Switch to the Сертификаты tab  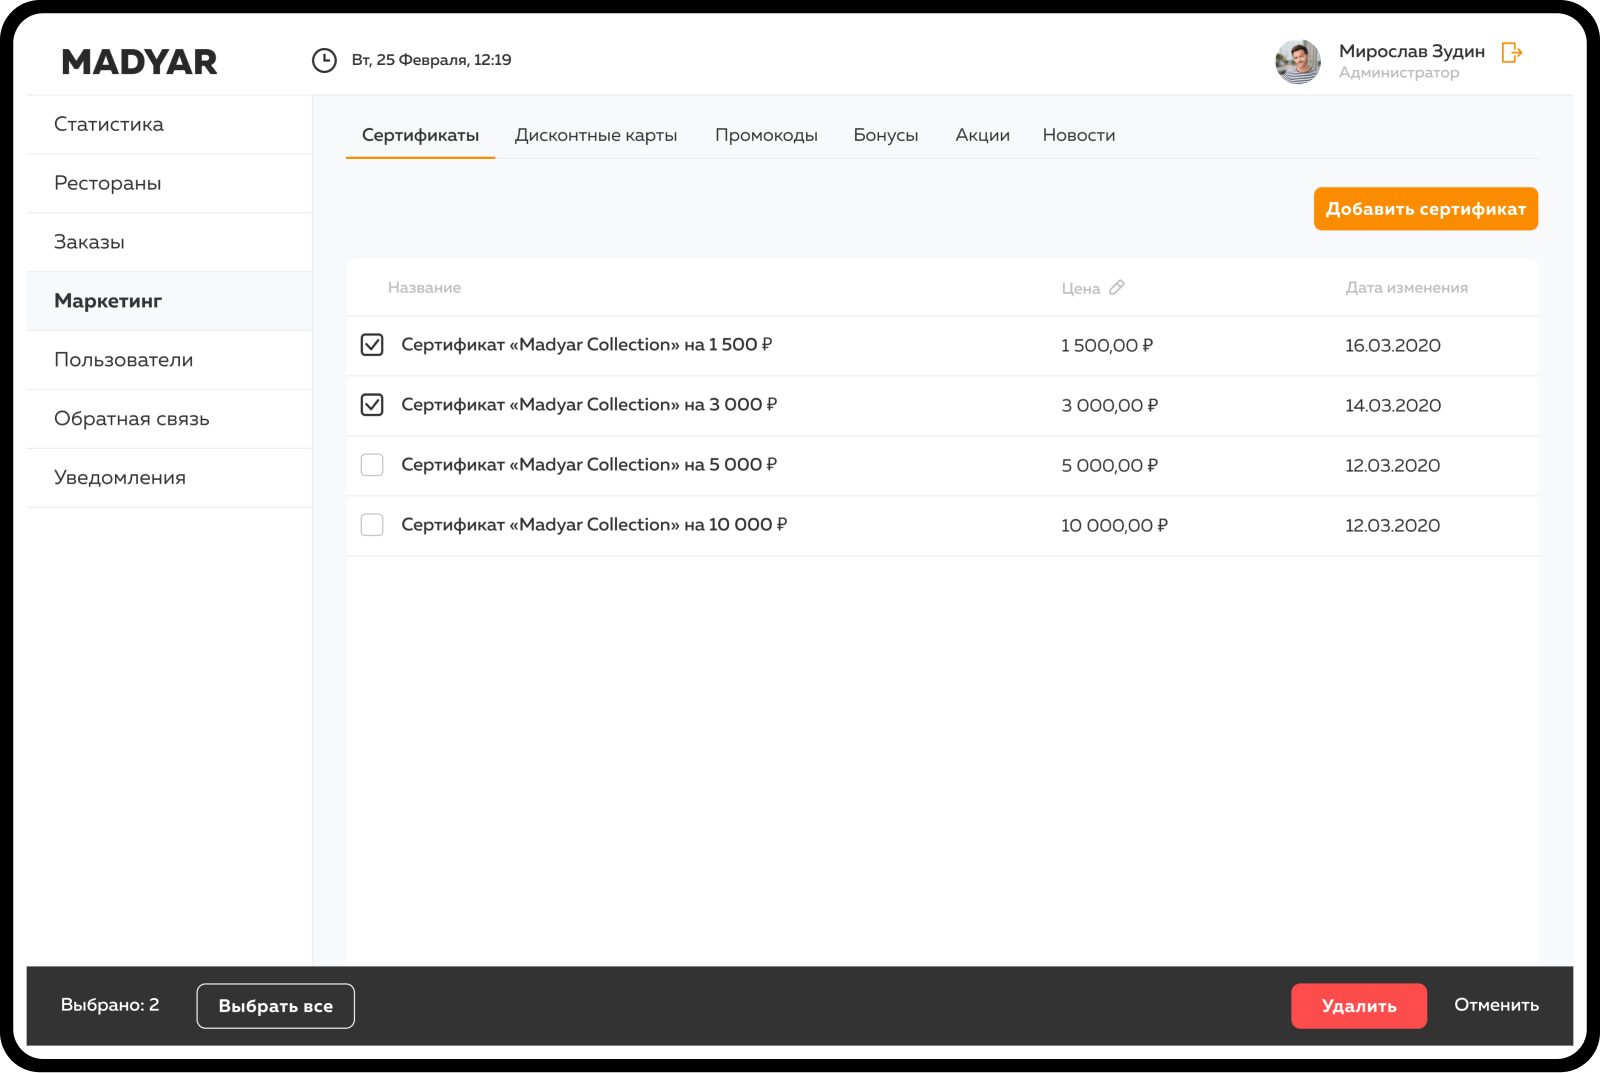[420, 135]
